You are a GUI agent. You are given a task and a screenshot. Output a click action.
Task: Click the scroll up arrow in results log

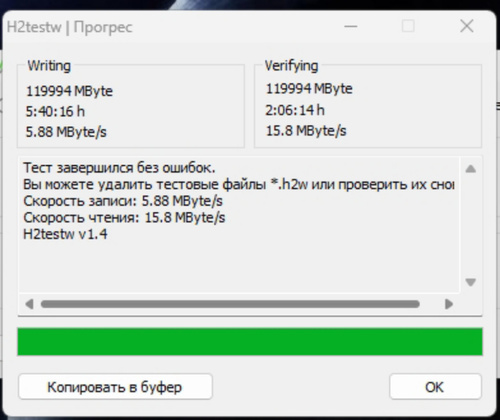tap(470, 169)
